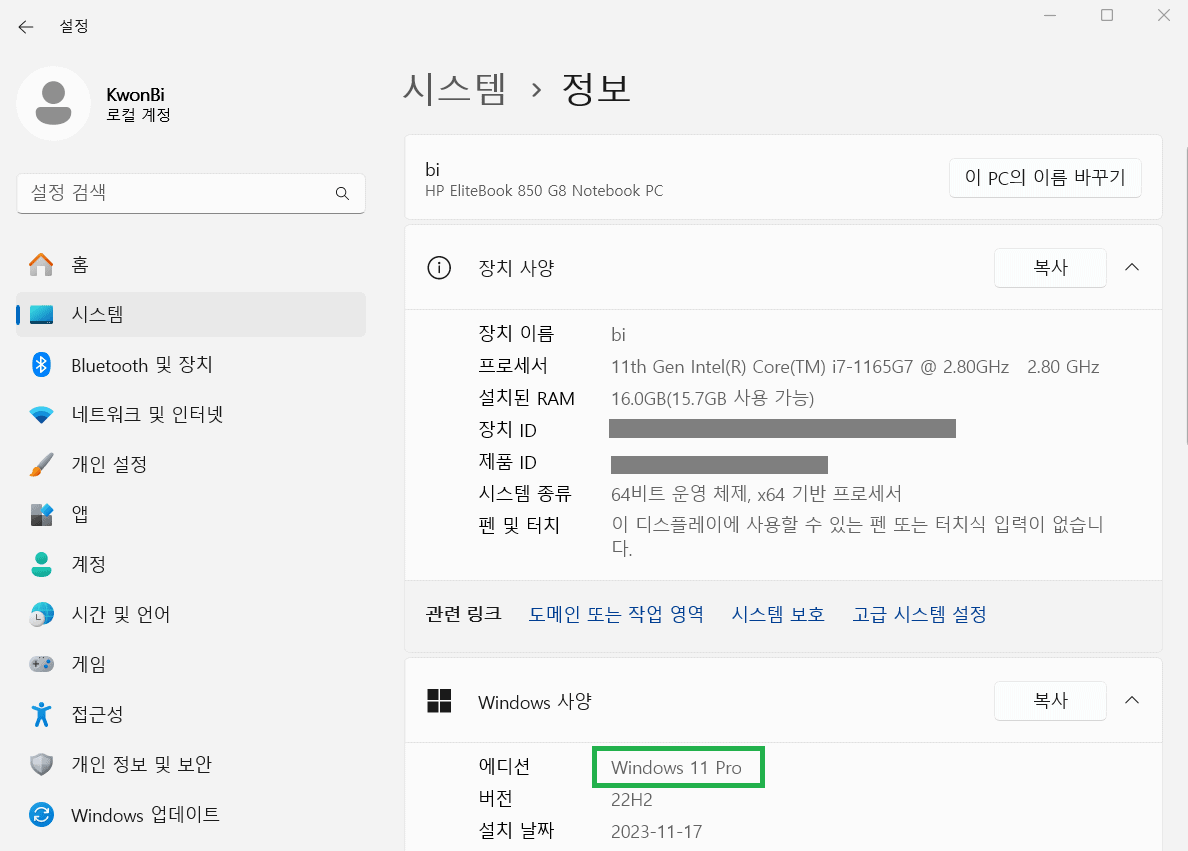Open Bluetooth 및 장치 settings
1188x851 pixels.
(x=191, y=364)
